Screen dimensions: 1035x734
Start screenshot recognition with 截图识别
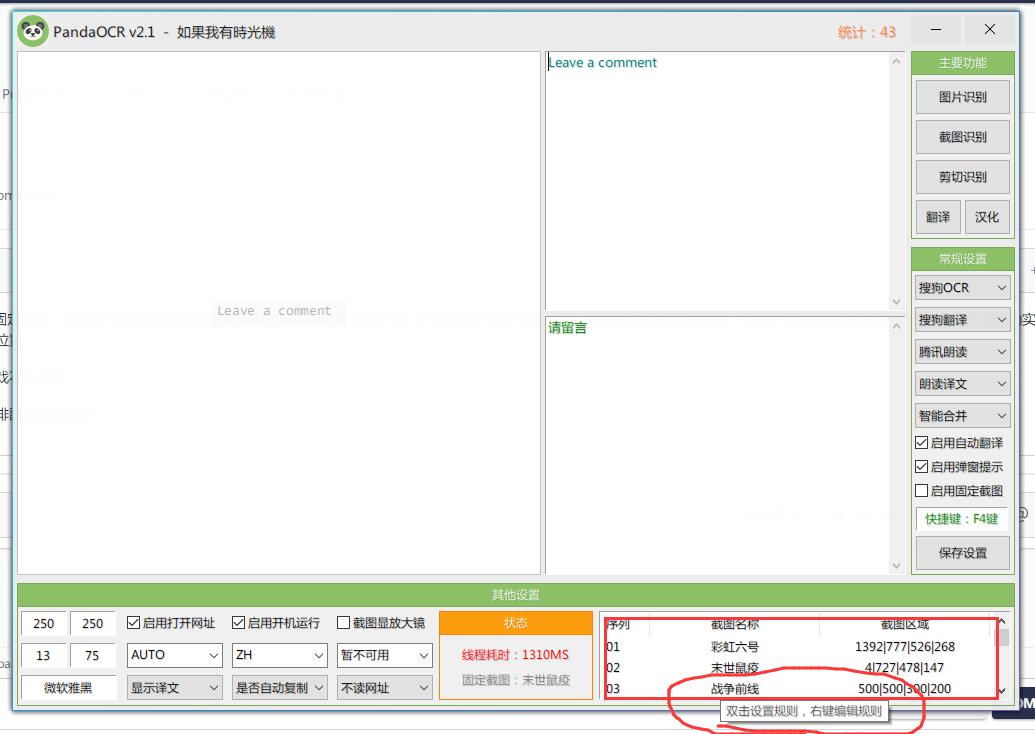coord(961,136)
